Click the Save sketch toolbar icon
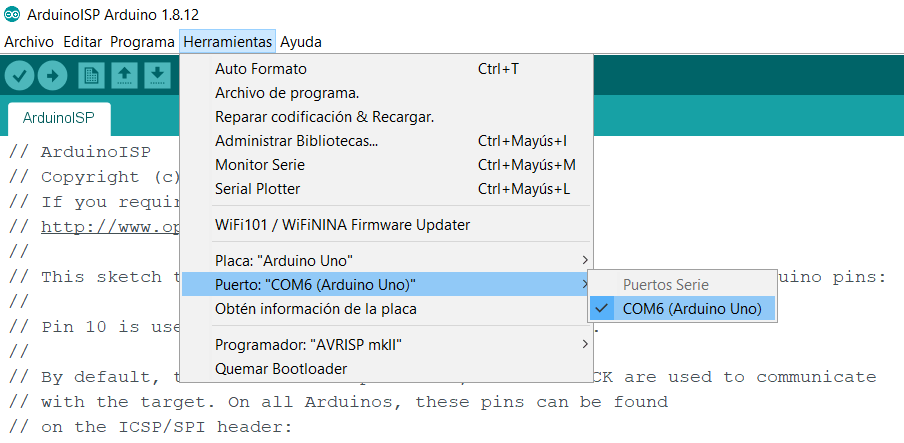This screenshot has height=443, width=904. (157, 75)
